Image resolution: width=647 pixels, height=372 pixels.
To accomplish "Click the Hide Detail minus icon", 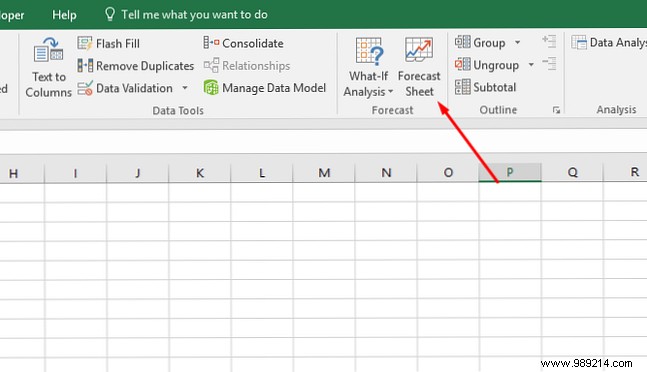I will point(549,64).
